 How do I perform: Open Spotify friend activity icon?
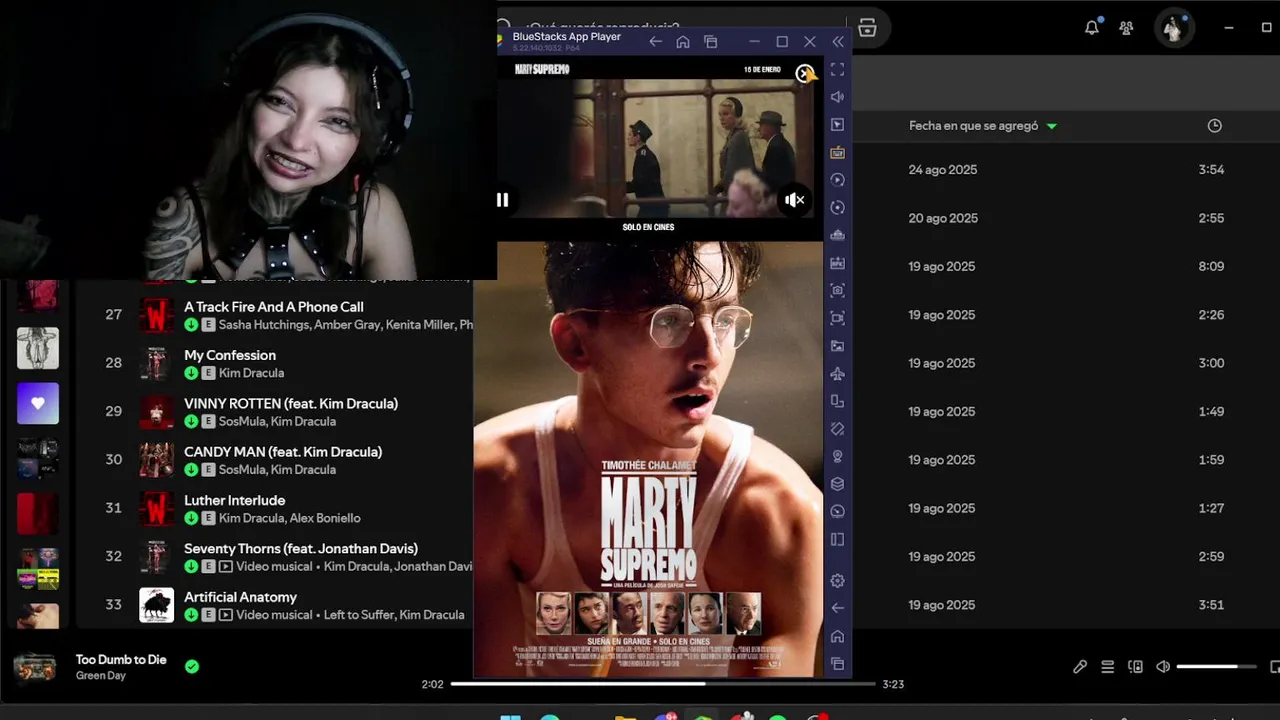tap(1127, 28)
